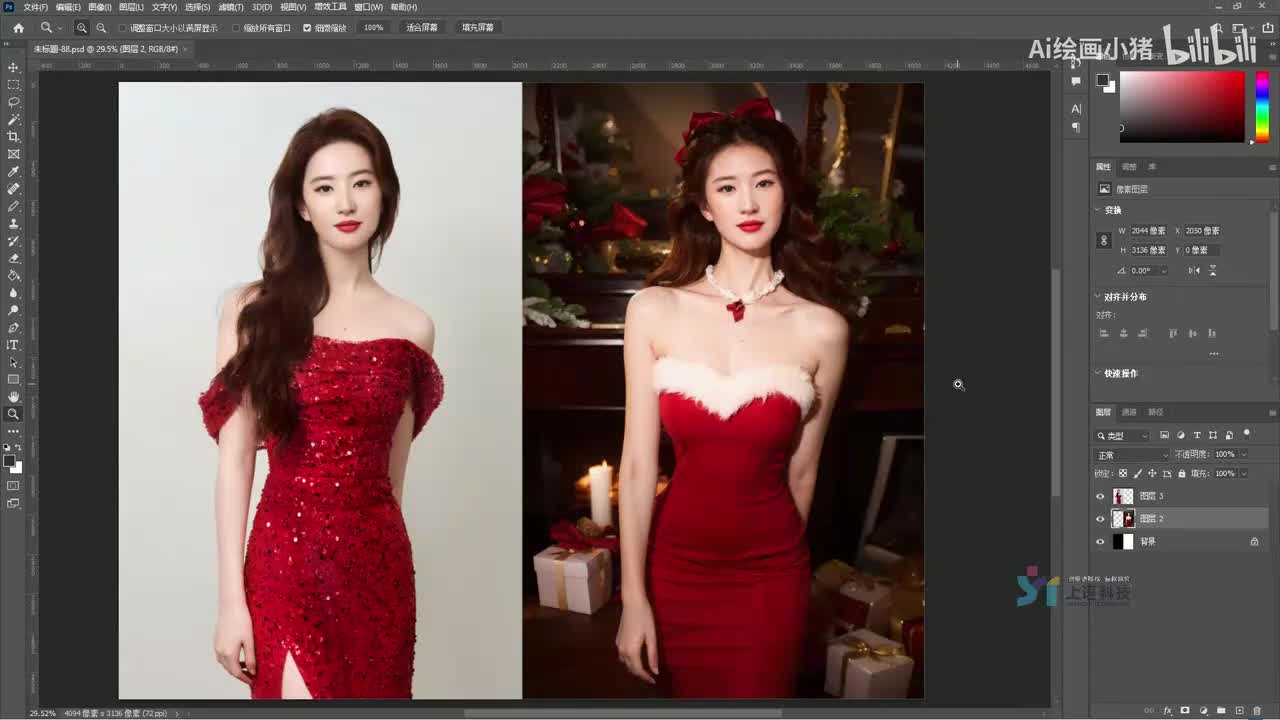Select the Dodge tool
This screenshot has height=720, width=1280.
pos(13,310)
